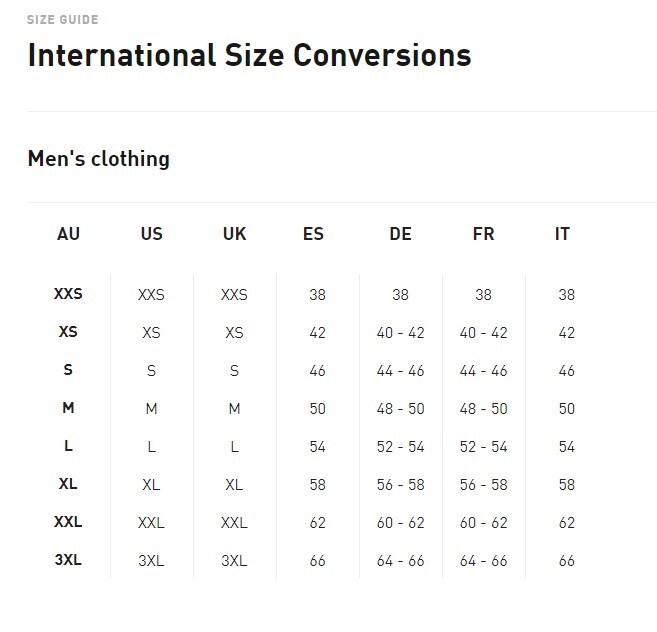The image size is (657, 632).
Task: Select the US column header
Action: tap(151, 234)
